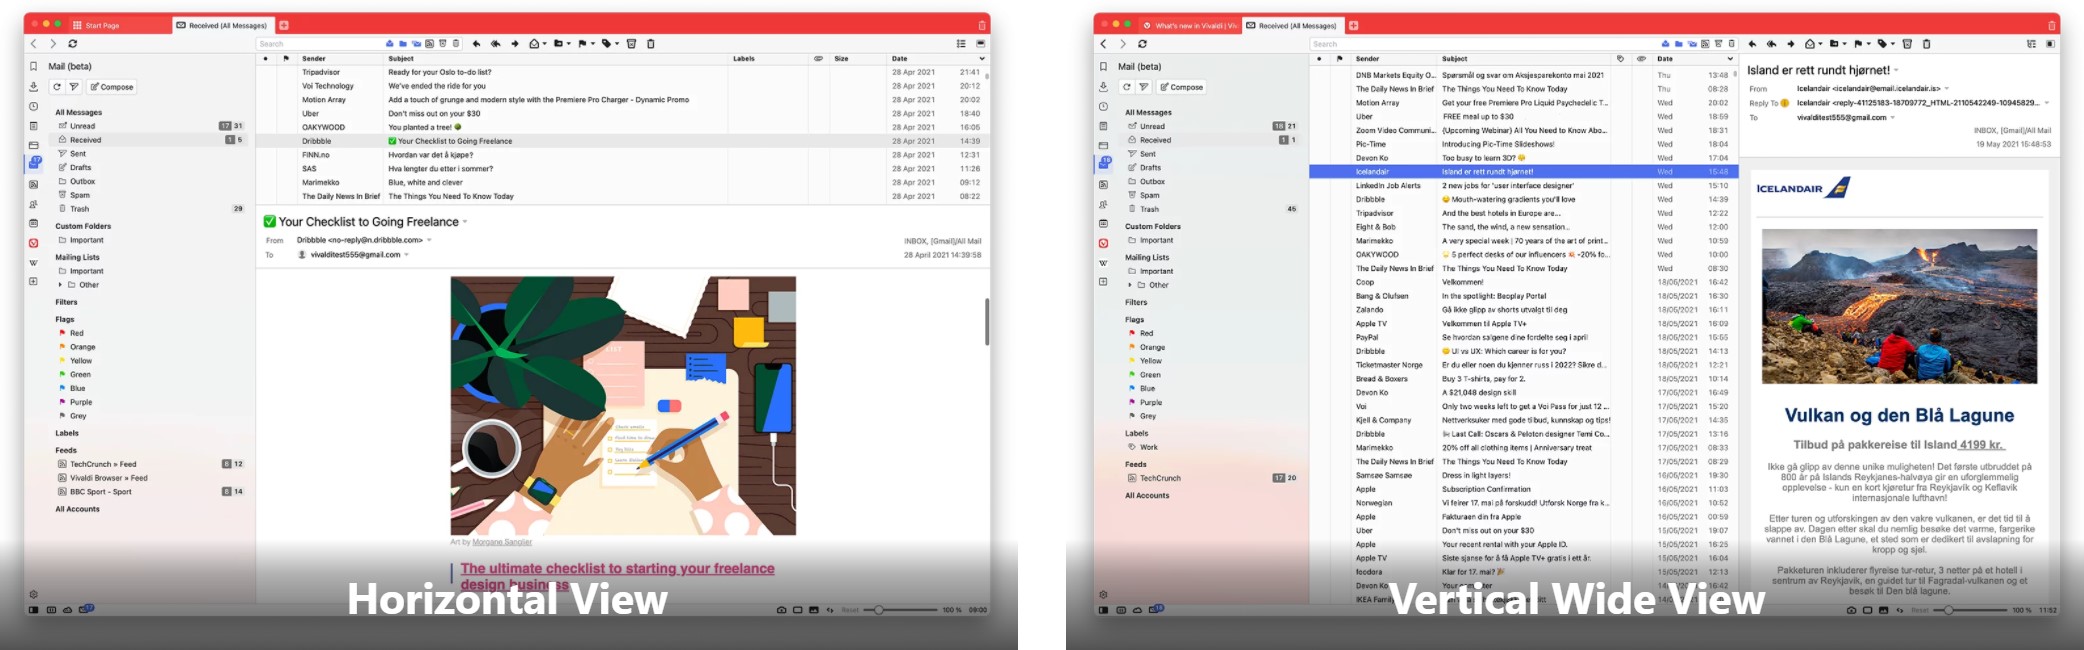
Task: Click Delete trash icon in Horizontal View toolbar
Action: (x=650, y=44)
